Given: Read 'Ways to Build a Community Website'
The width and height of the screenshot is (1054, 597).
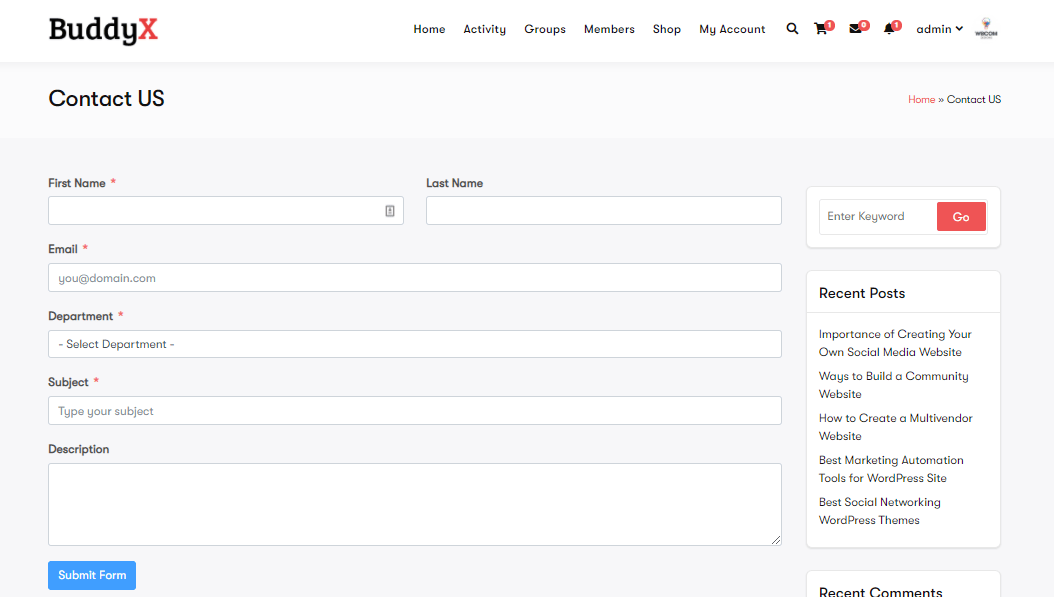Looking at the screenshot, I should (x=893, y=384).
